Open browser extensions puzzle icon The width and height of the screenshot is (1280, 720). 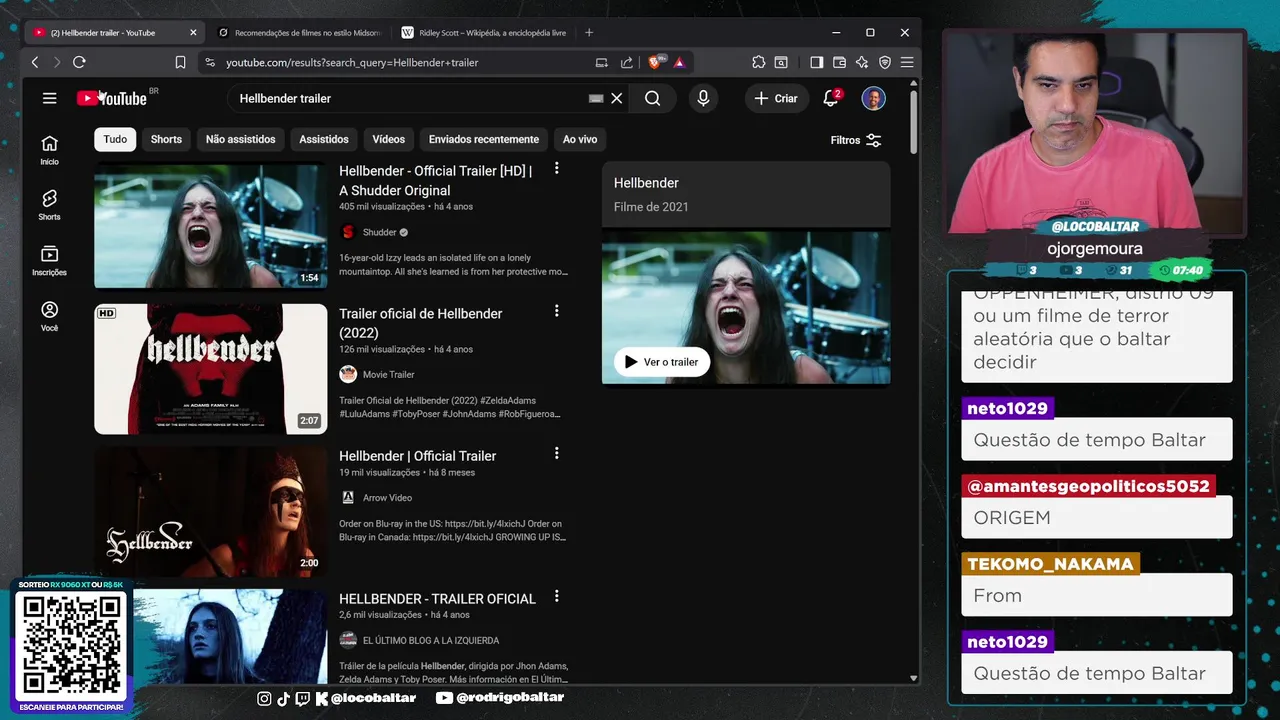[759, 62]
